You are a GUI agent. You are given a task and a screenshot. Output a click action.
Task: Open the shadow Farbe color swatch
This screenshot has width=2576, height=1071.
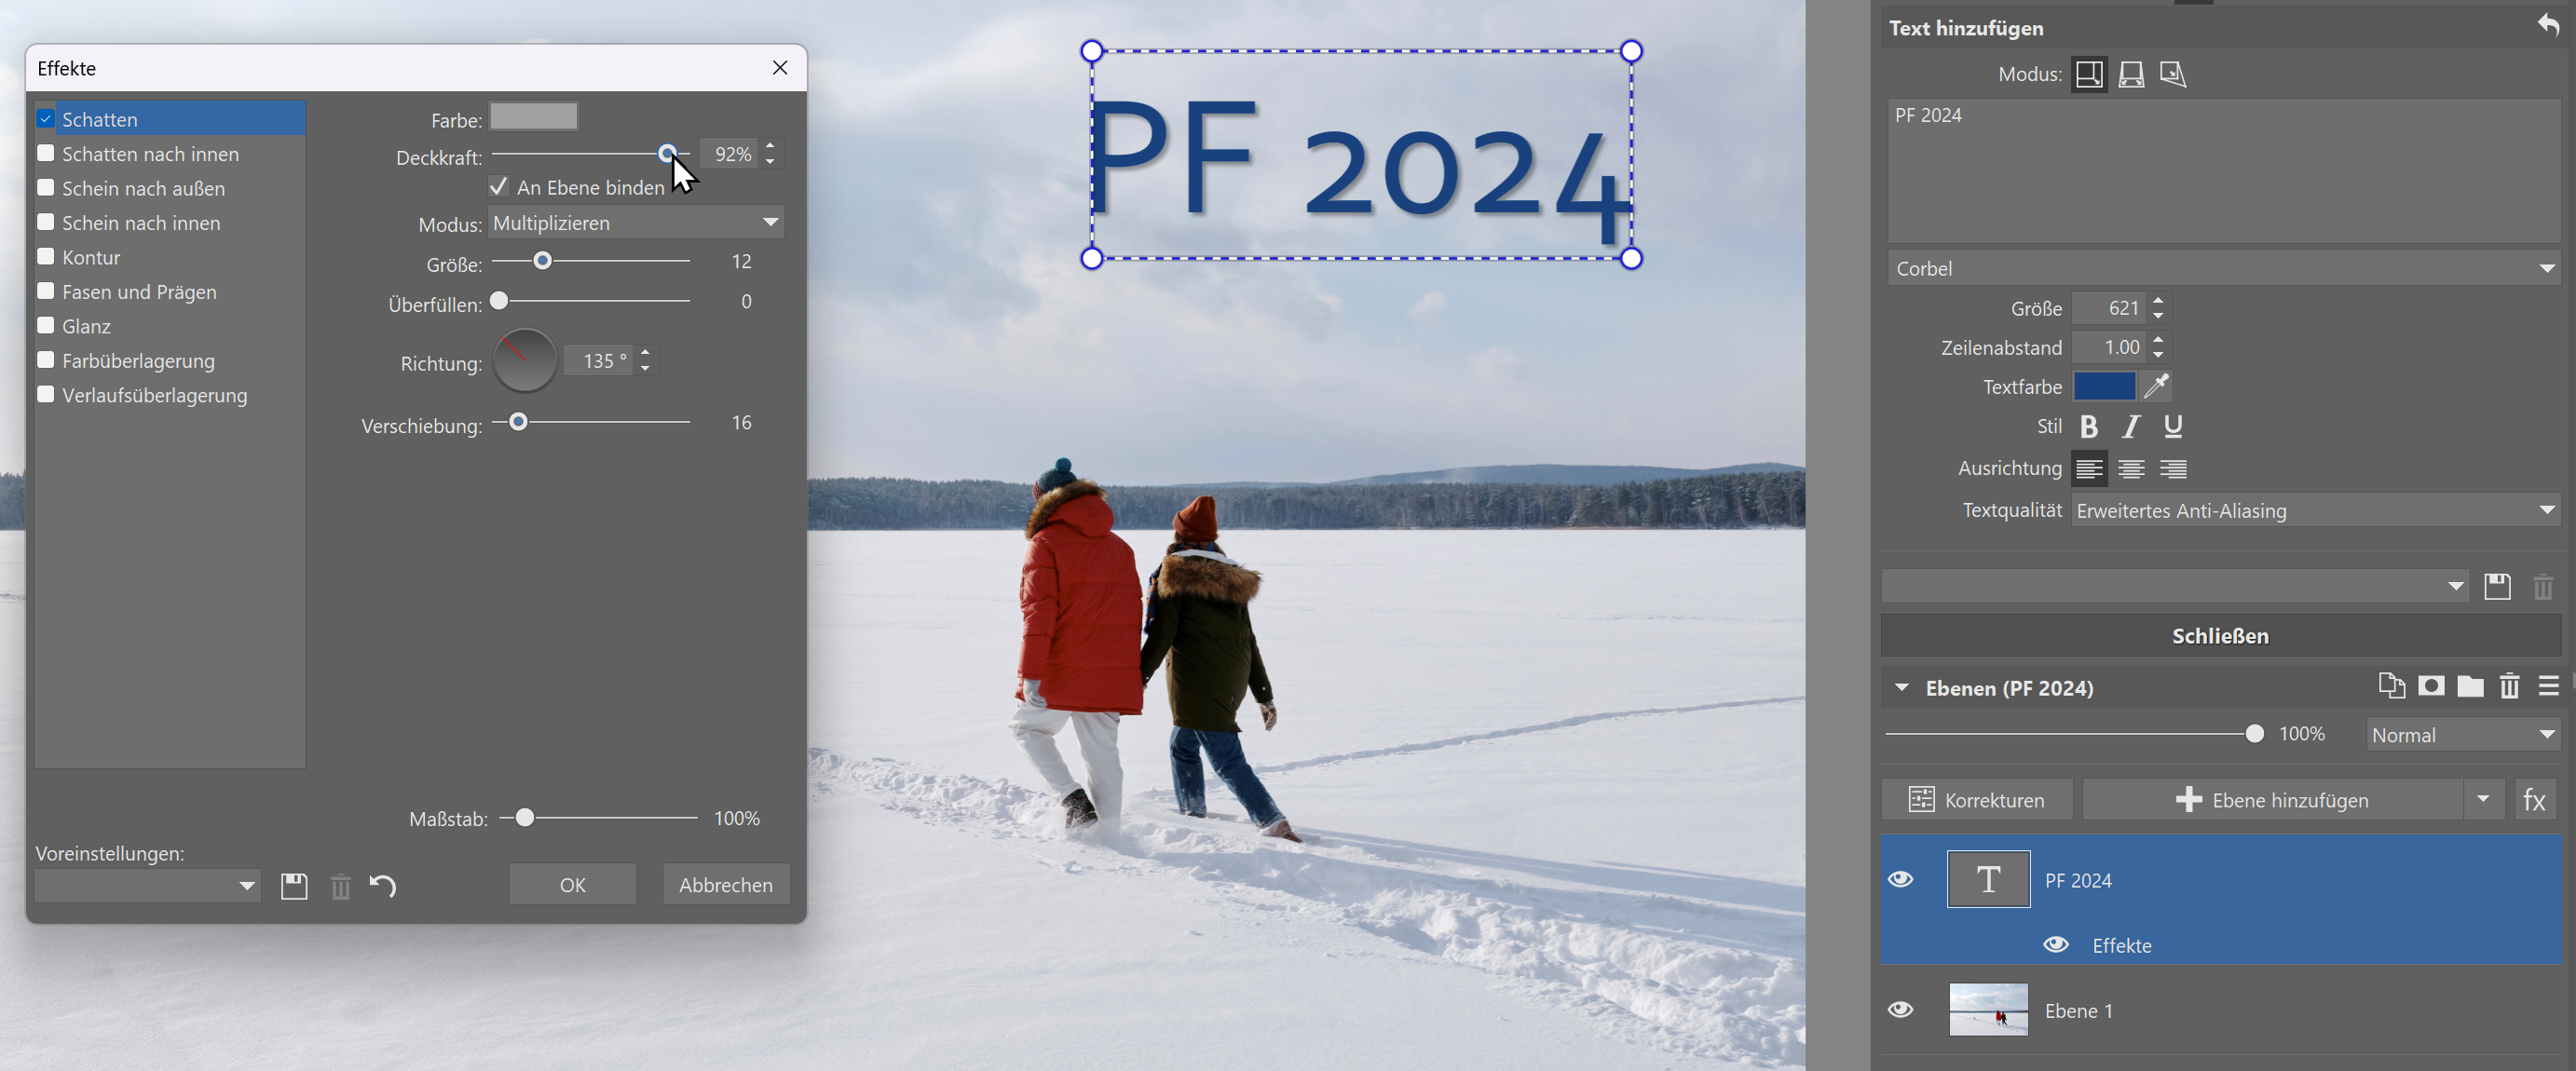click(x=533, y=117)
